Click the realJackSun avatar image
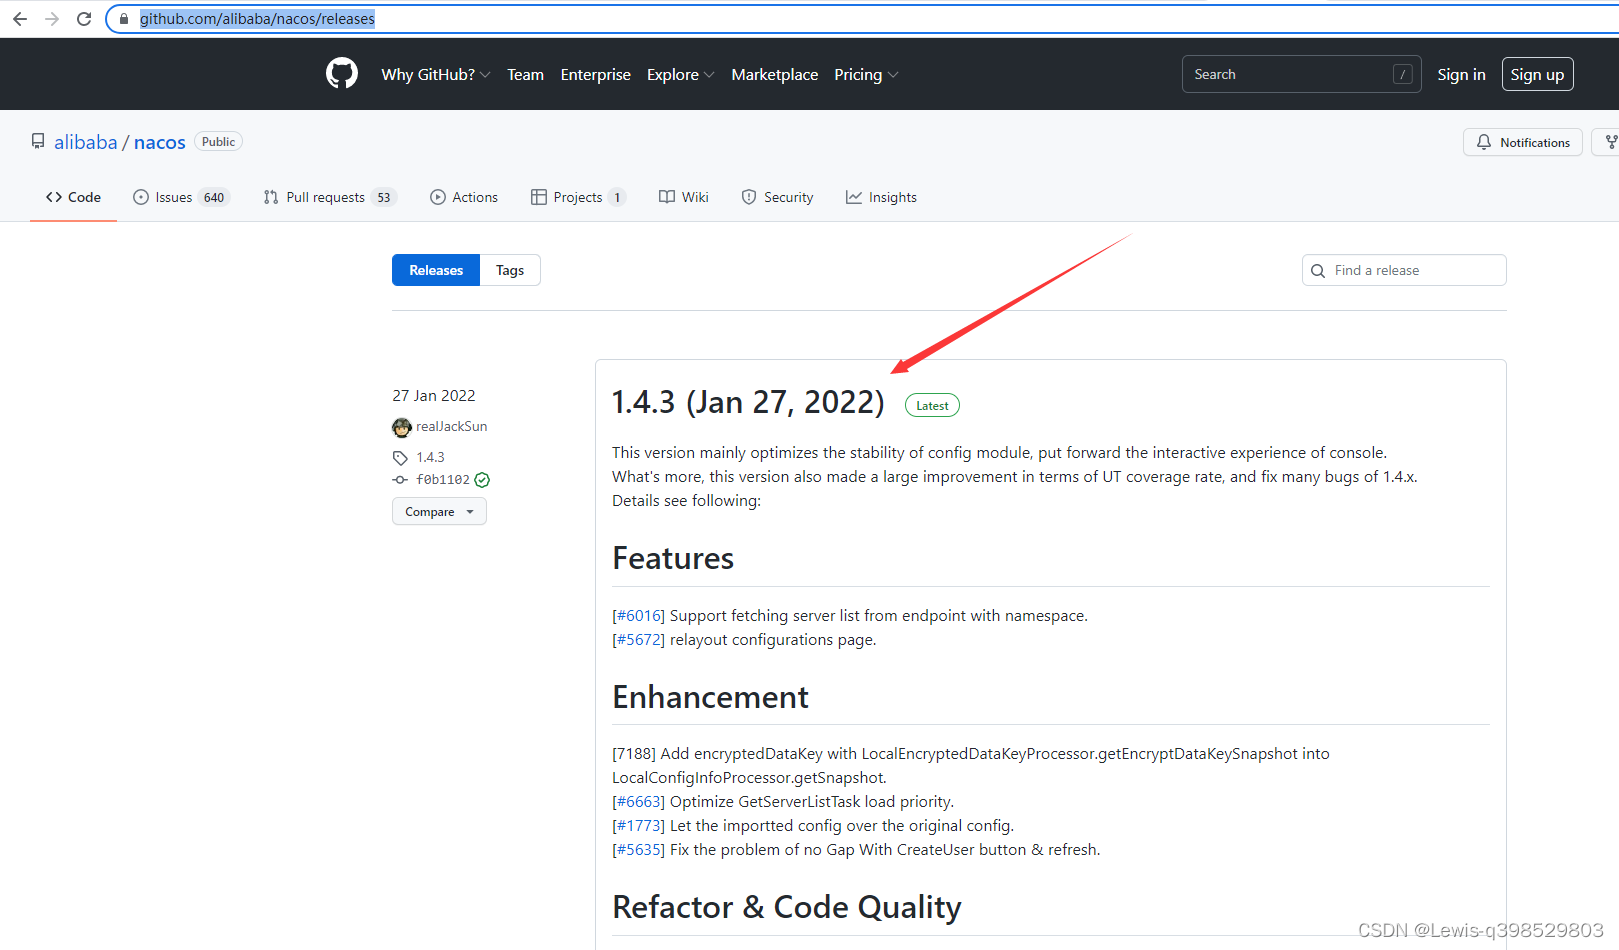Screen dimensions: 1619x950 402,427
